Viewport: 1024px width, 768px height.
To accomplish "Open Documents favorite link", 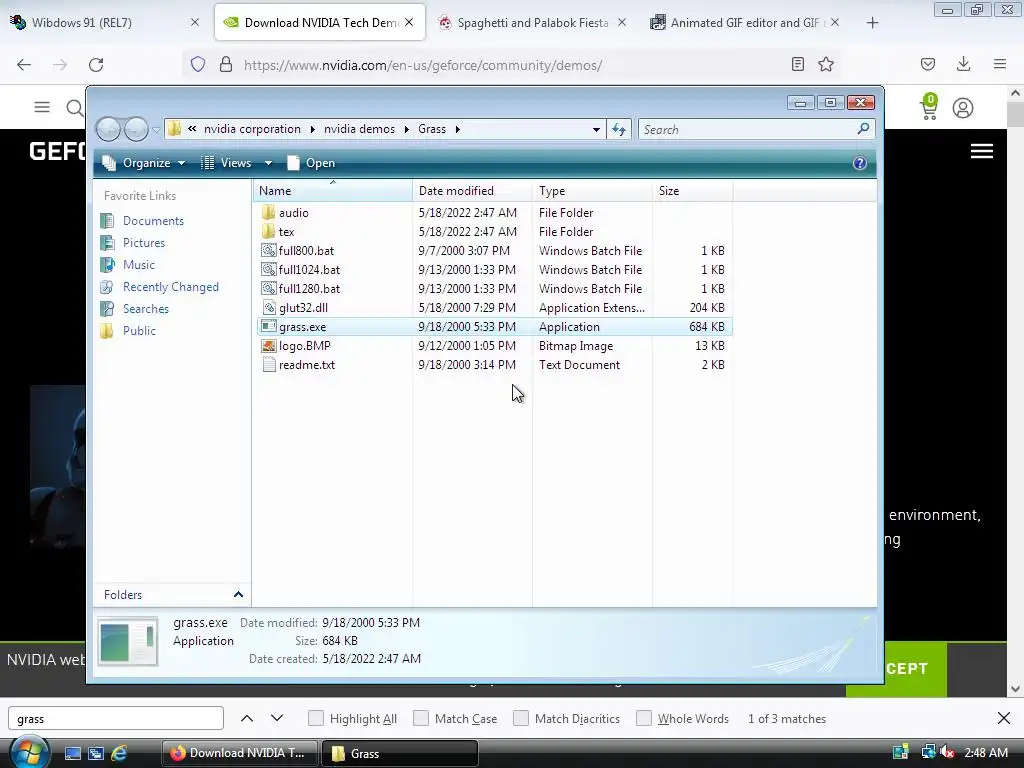I will point(153,221).
